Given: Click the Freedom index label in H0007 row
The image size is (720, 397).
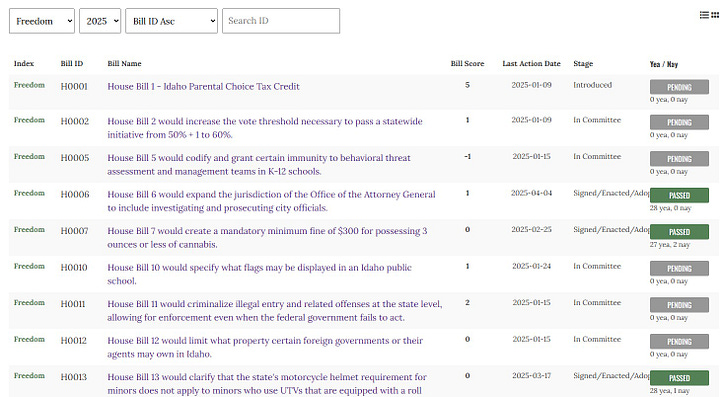Looking at the screenshot, I should [x=29, y=229].
